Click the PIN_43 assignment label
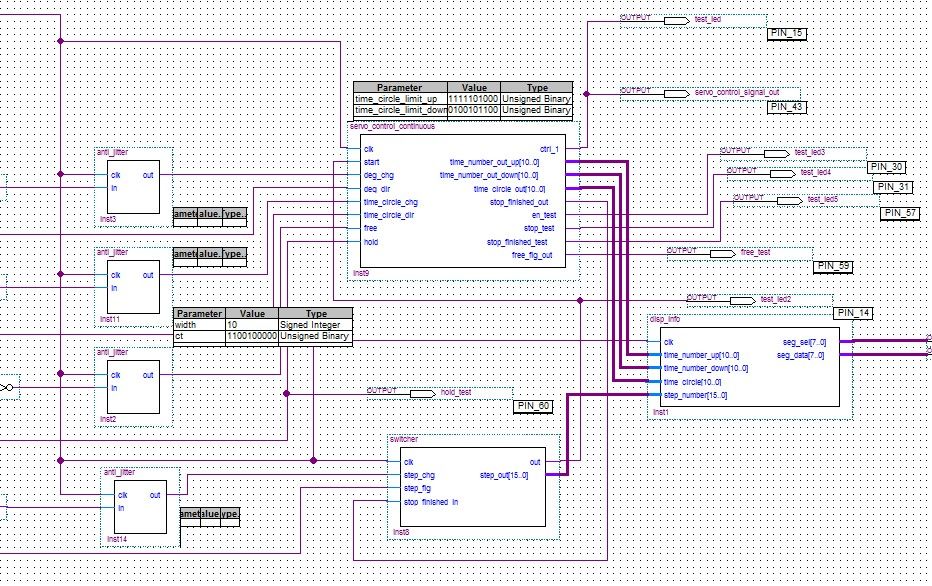Image resolution: width=932 pixels, height=586 pixels. click(x=787, y=107)
